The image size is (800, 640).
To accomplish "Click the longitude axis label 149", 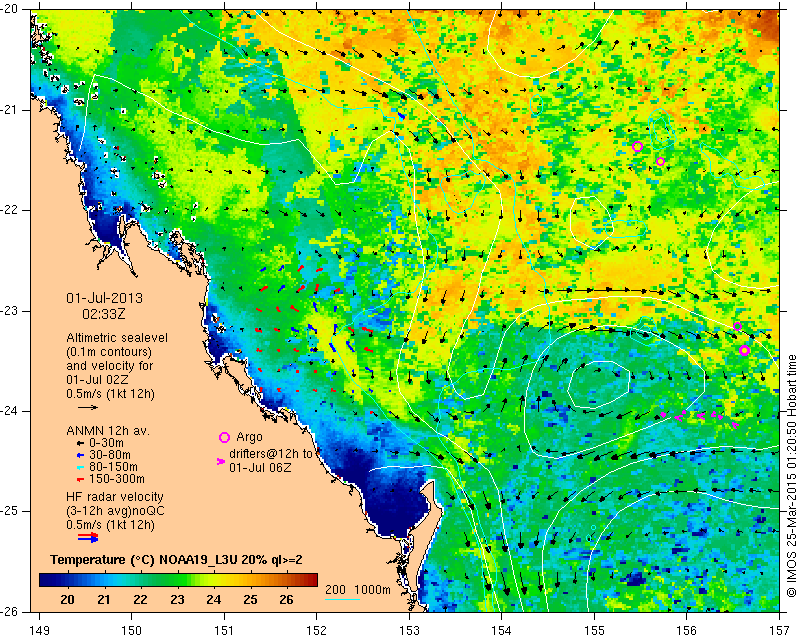I will click(x=39, y=631).
